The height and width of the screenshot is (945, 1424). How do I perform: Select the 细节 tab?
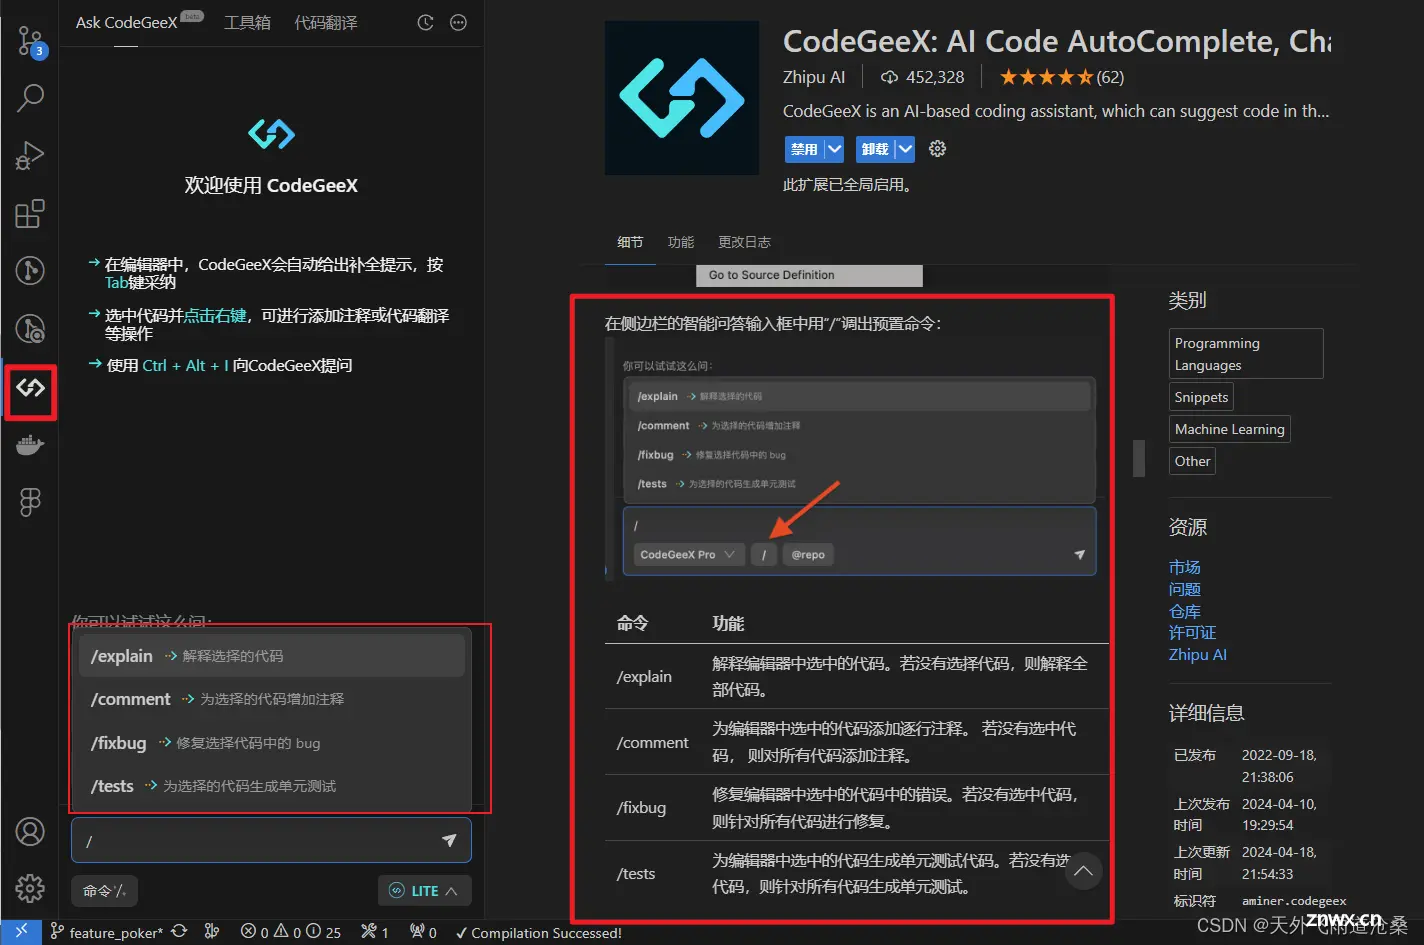630,242
